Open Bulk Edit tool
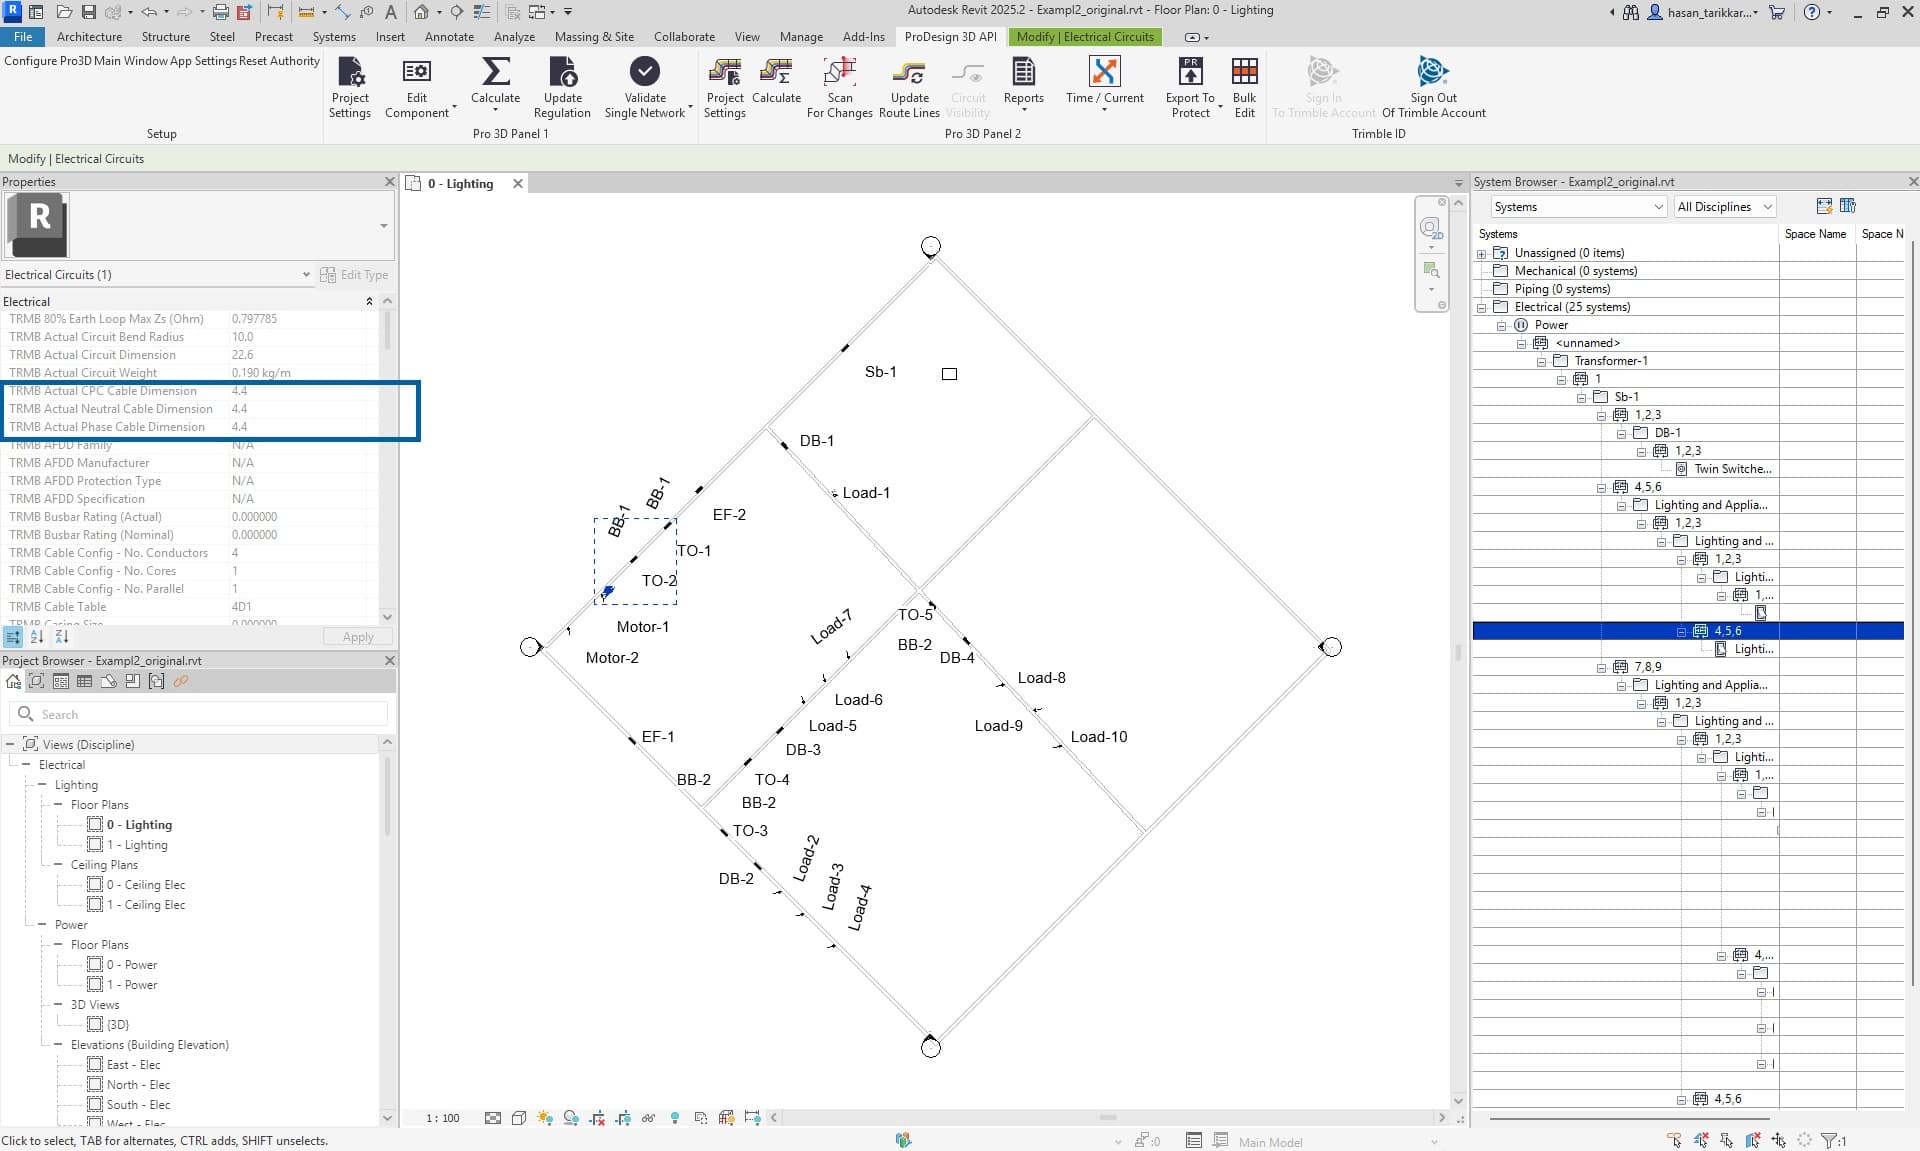The height and width of the screenshot is (1151, 1920). 1244,73
